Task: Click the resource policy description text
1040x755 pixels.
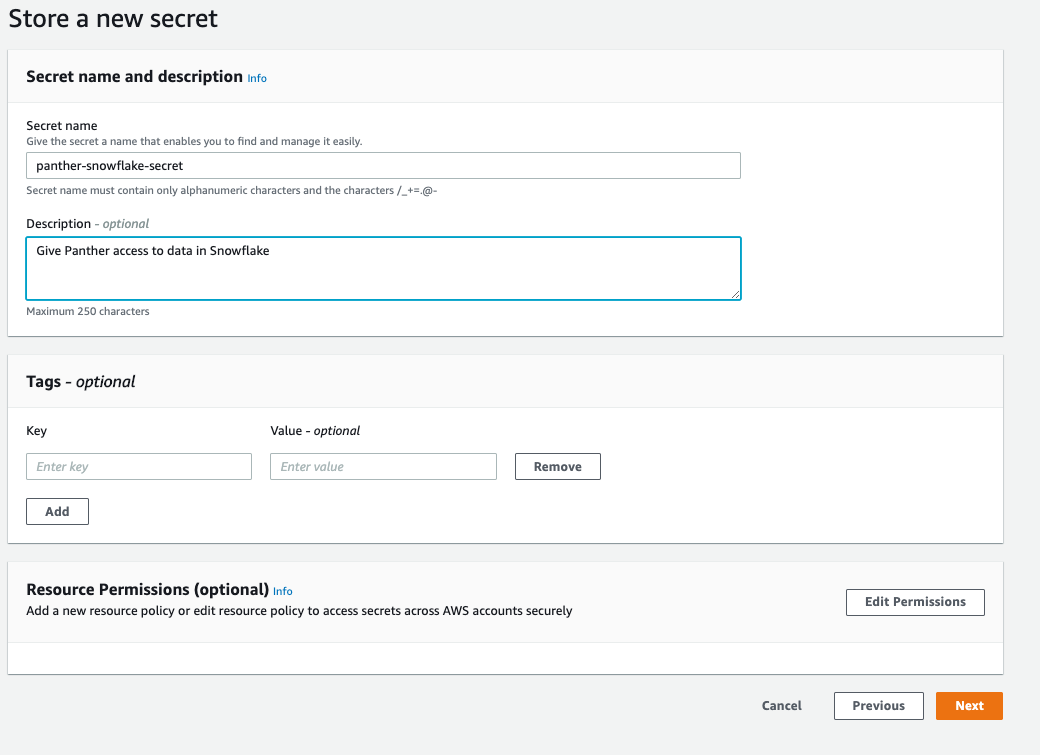Action: [x=299, y=610]
